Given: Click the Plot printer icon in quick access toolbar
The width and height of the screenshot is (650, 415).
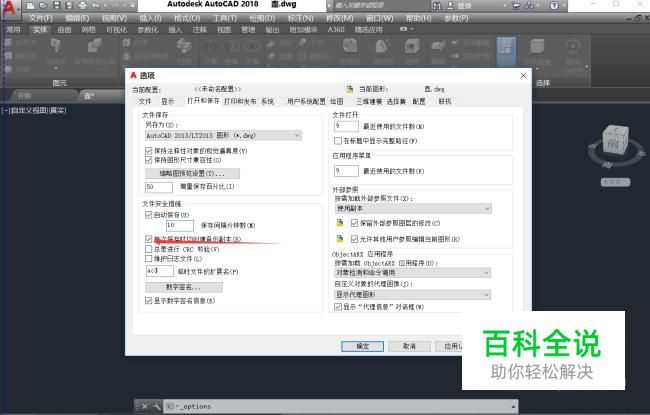Looking at the screenshot, I should [82, 5].
